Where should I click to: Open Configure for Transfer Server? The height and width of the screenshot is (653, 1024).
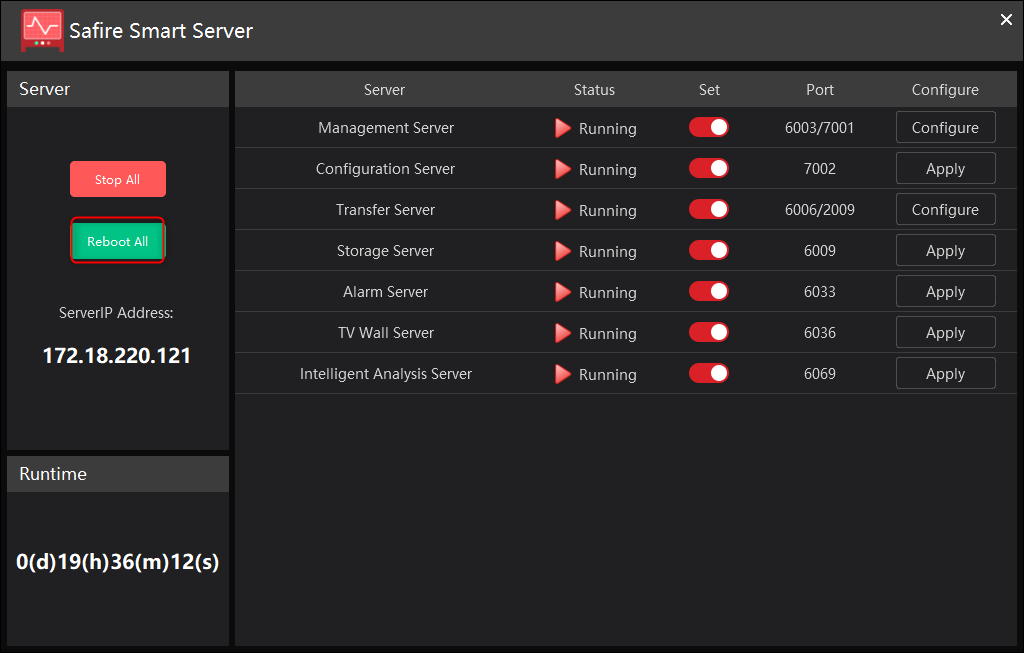coord(945,209)
